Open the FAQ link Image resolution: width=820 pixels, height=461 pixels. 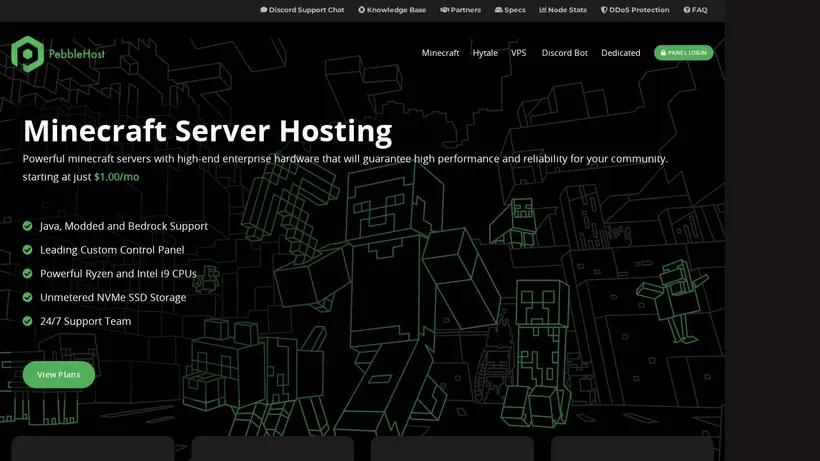pos(696,10)
